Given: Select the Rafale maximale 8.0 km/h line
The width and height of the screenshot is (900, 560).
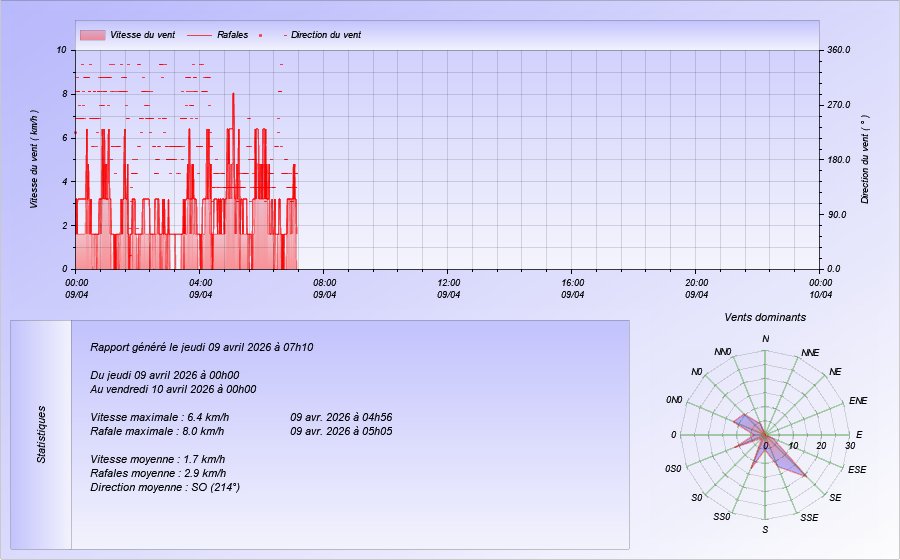Looking at the screenshot, I should click(x=157, y=431).
